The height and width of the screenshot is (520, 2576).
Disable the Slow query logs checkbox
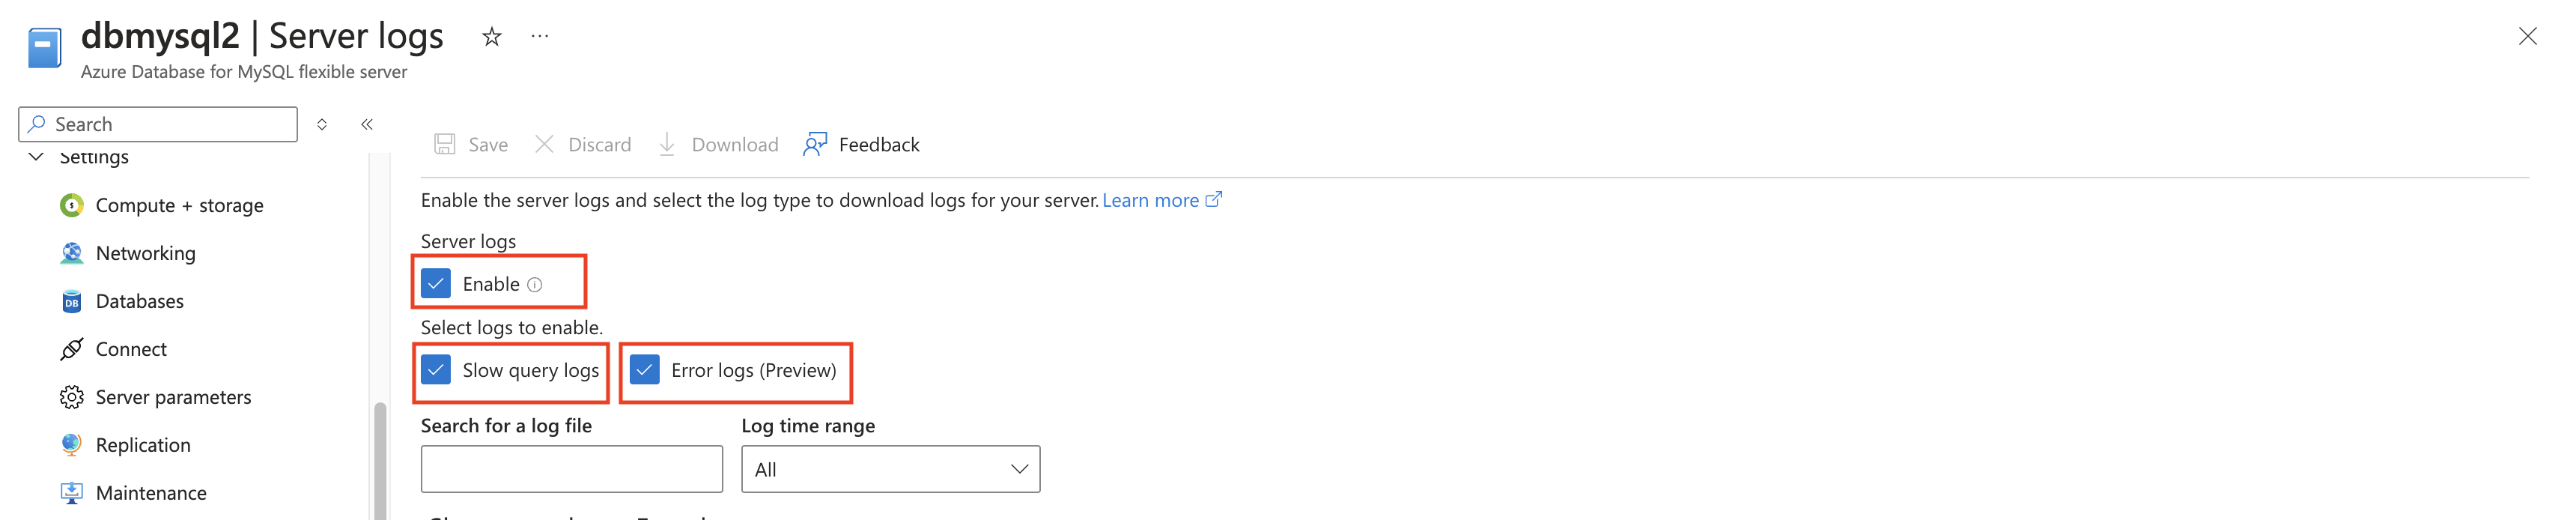pos(436,371)
